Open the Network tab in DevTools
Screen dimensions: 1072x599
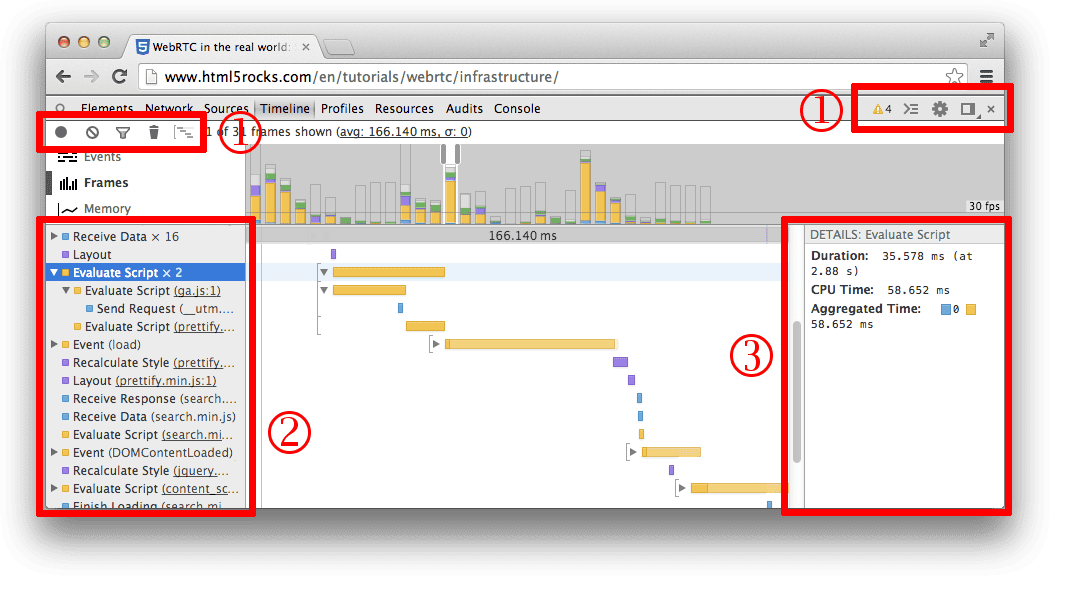coord(169,109)
